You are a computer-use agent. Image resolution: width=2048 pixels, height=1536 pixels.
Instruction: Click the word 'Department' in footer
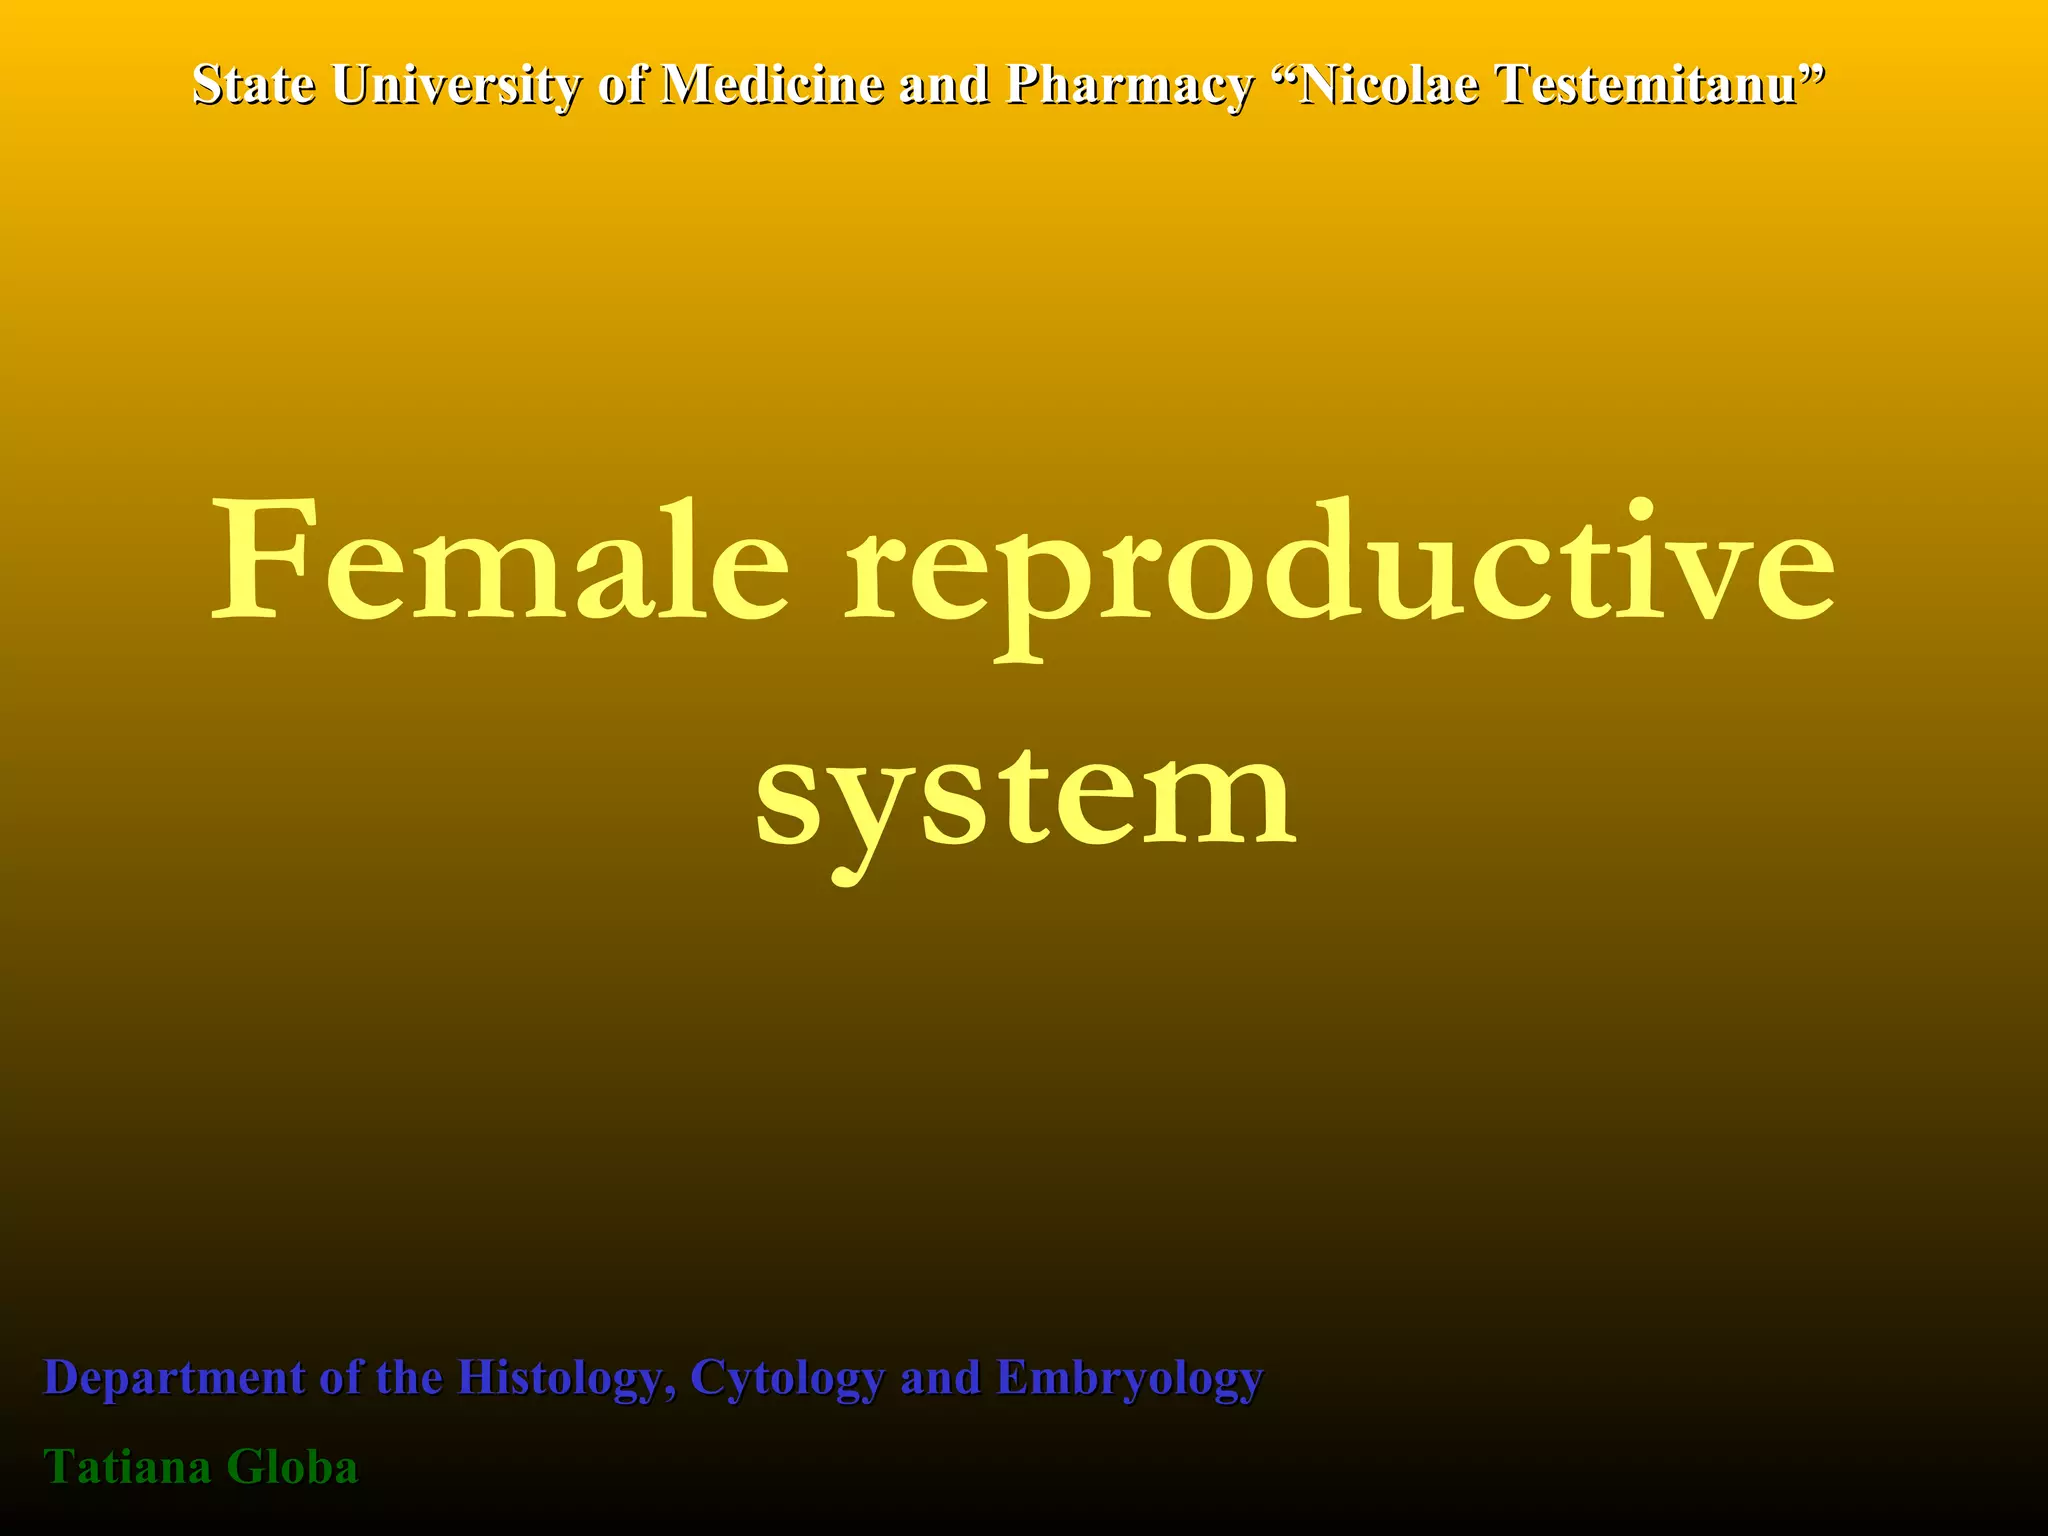pyautogui.click(x=174, y=1378)
